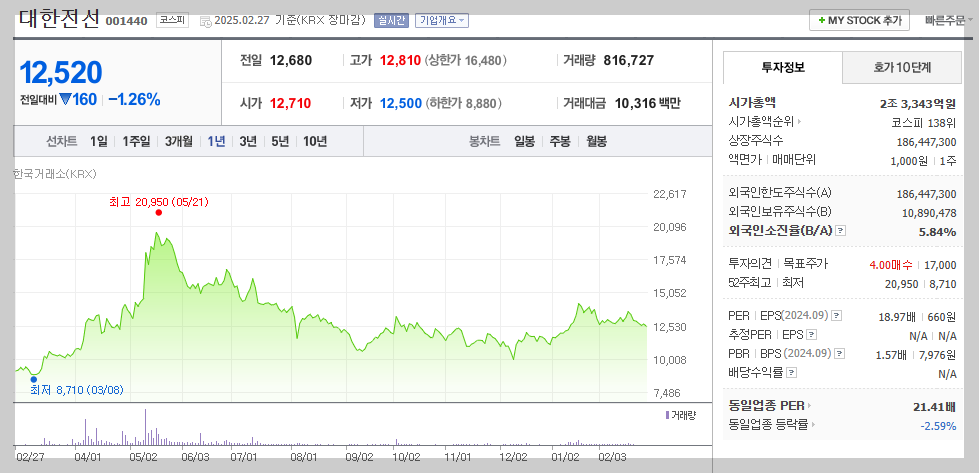
Task: Click the MY STOCK 추가 button
Action: [860, 20]
